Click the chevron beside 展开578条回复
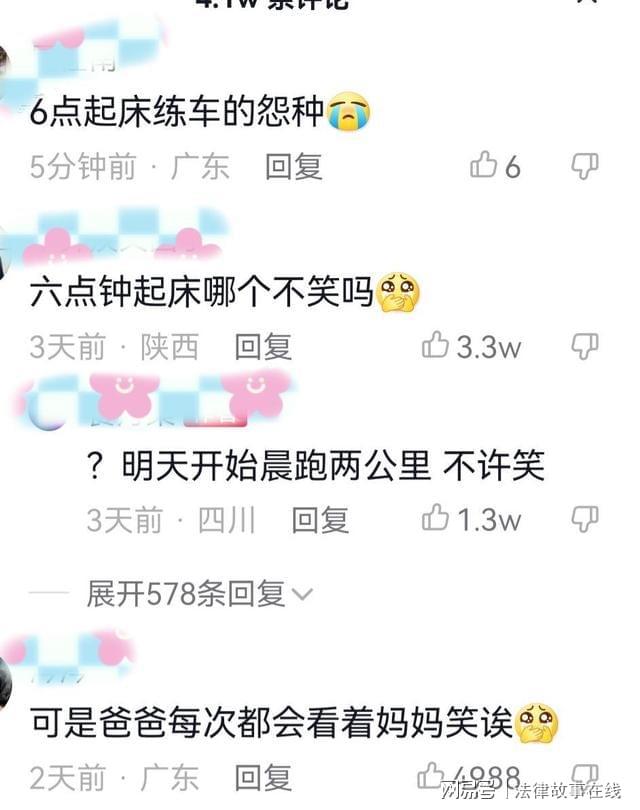 pos(302,595)
